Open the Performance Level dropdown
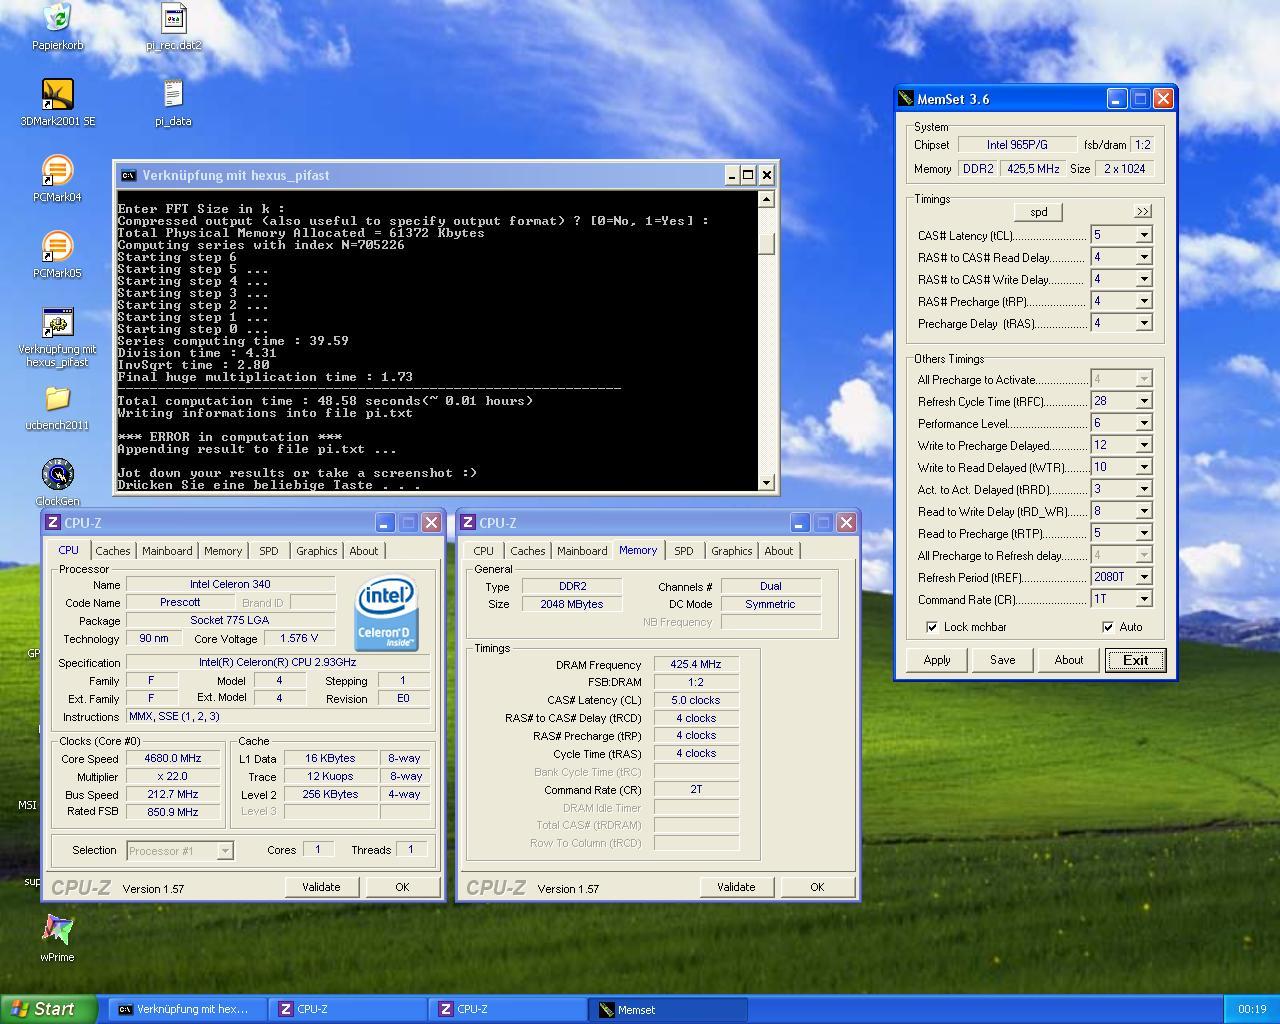Image resolution: width=1280 pixels, height=1024 pixels. 1144,423
